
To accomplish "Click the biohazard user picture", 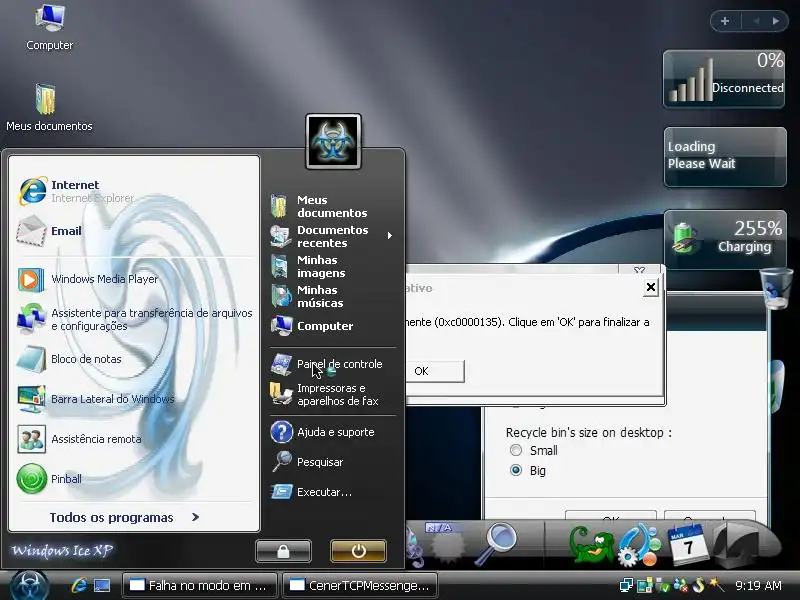I will point(333,141).
